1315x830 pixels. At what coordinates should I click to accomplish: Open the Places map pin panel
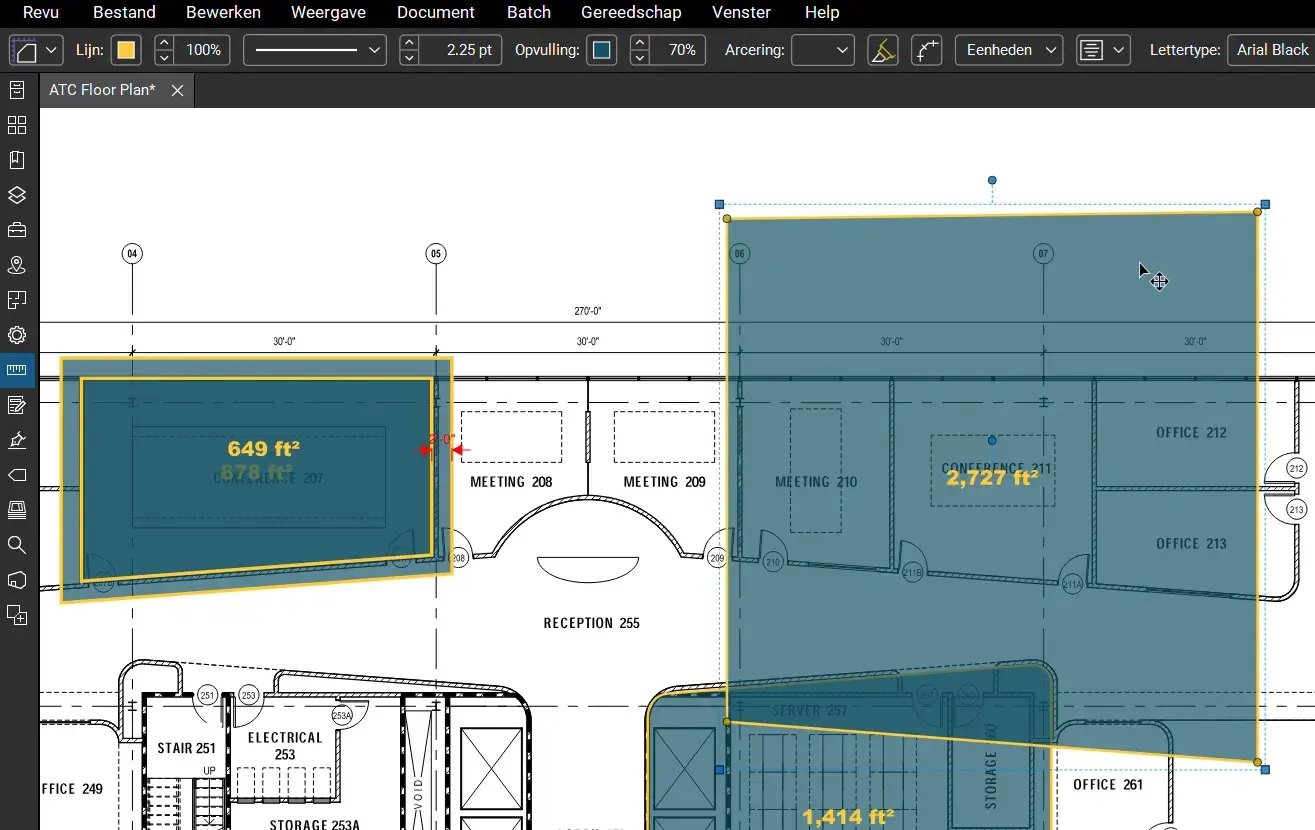tap(17, 265)
